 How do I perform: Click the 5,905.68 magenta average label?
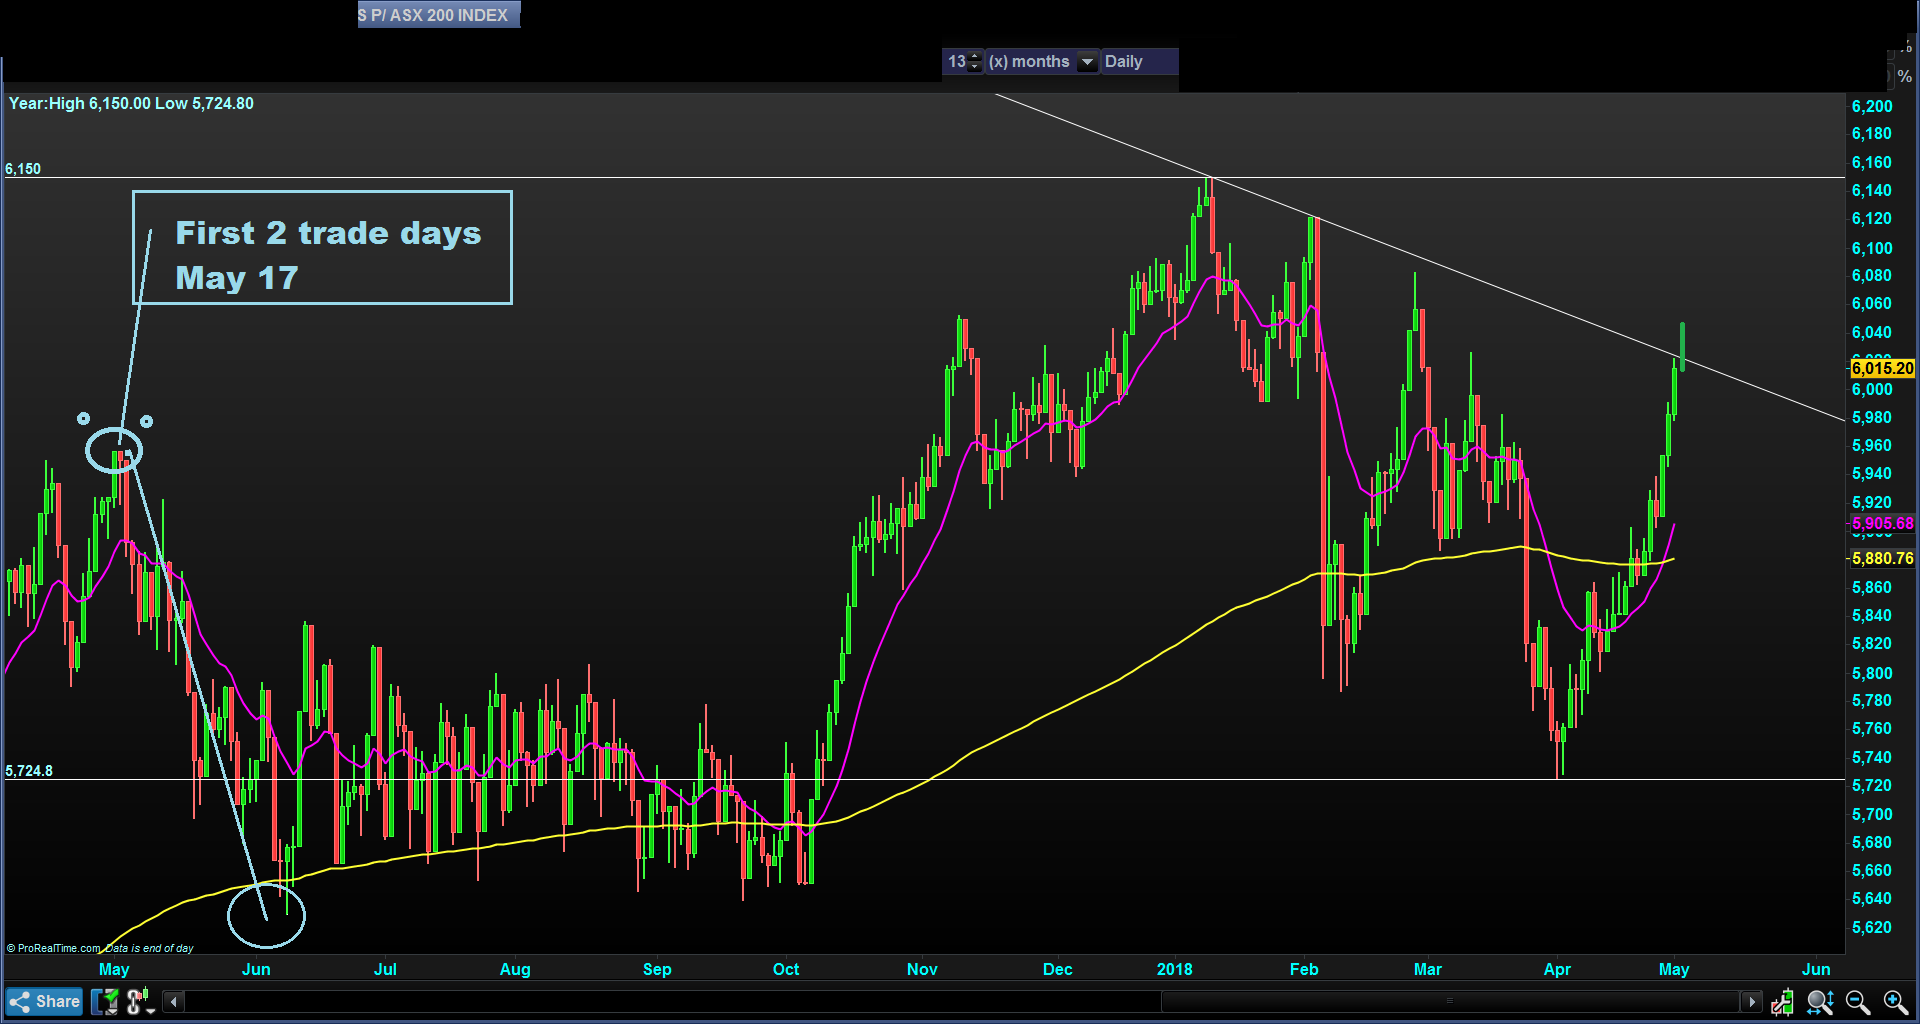tap(1882, 523)
